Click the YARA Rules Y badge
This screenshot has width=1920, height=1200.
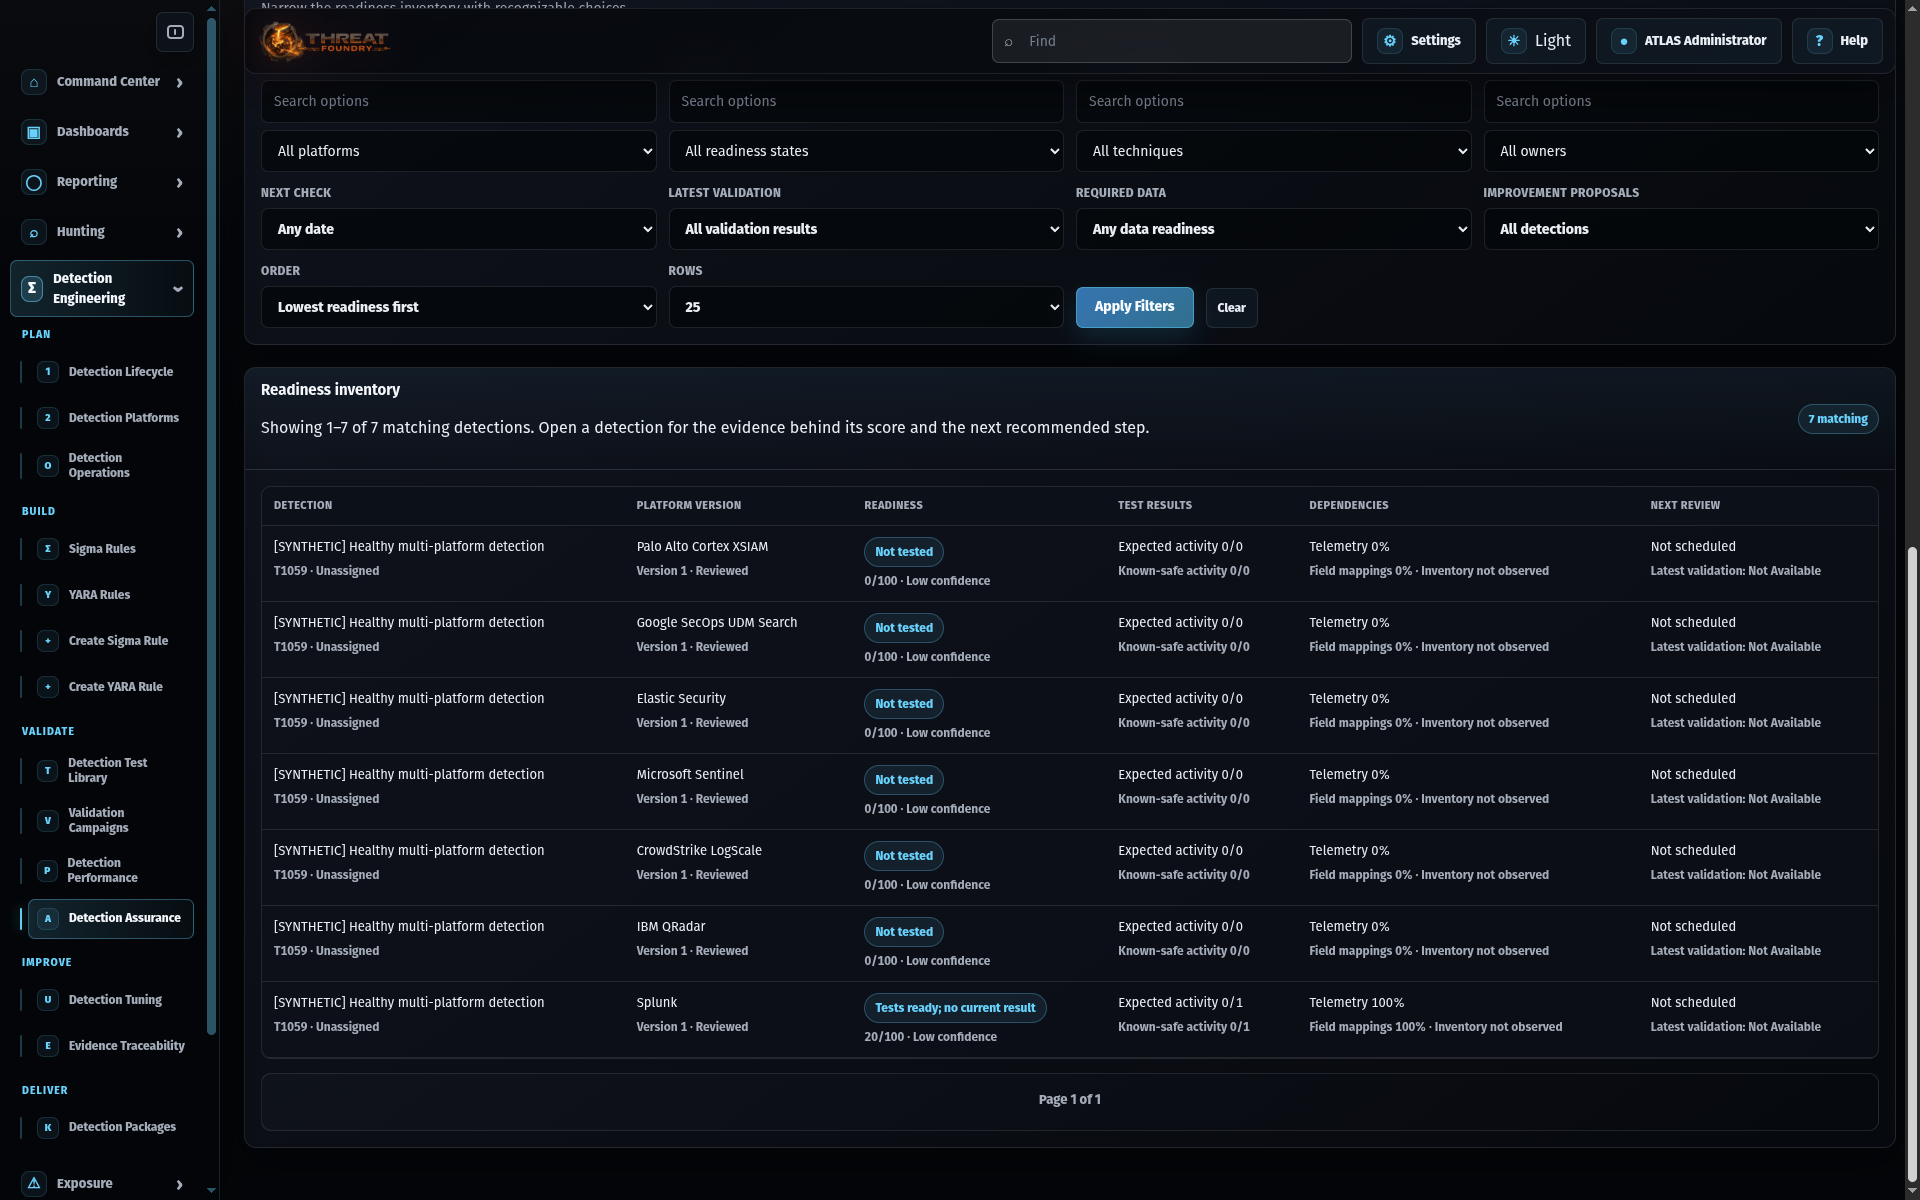pos(48,595)
